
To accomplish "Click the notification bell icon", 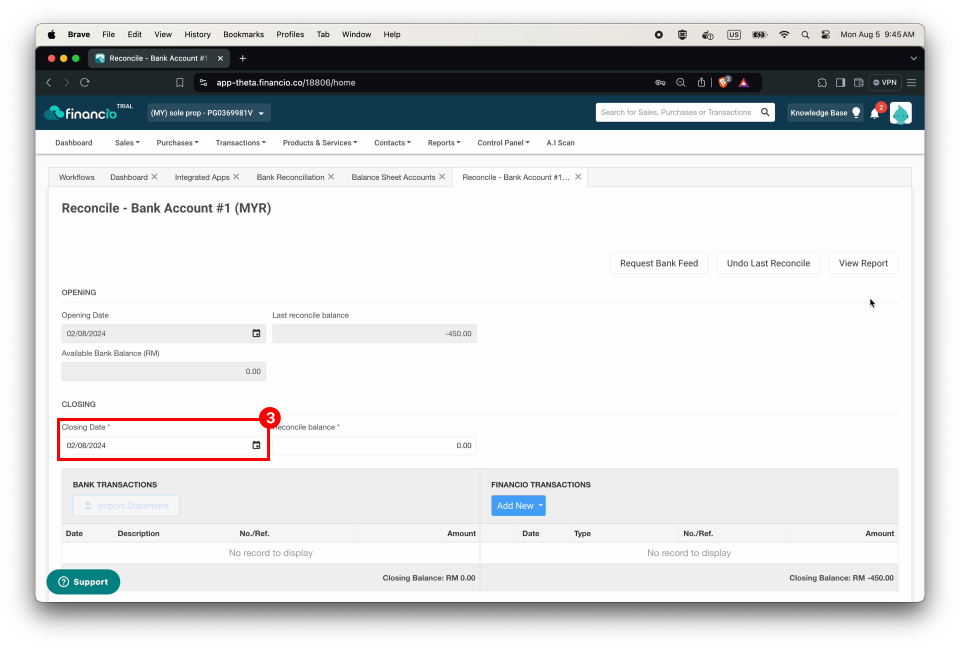I will 875,113.
